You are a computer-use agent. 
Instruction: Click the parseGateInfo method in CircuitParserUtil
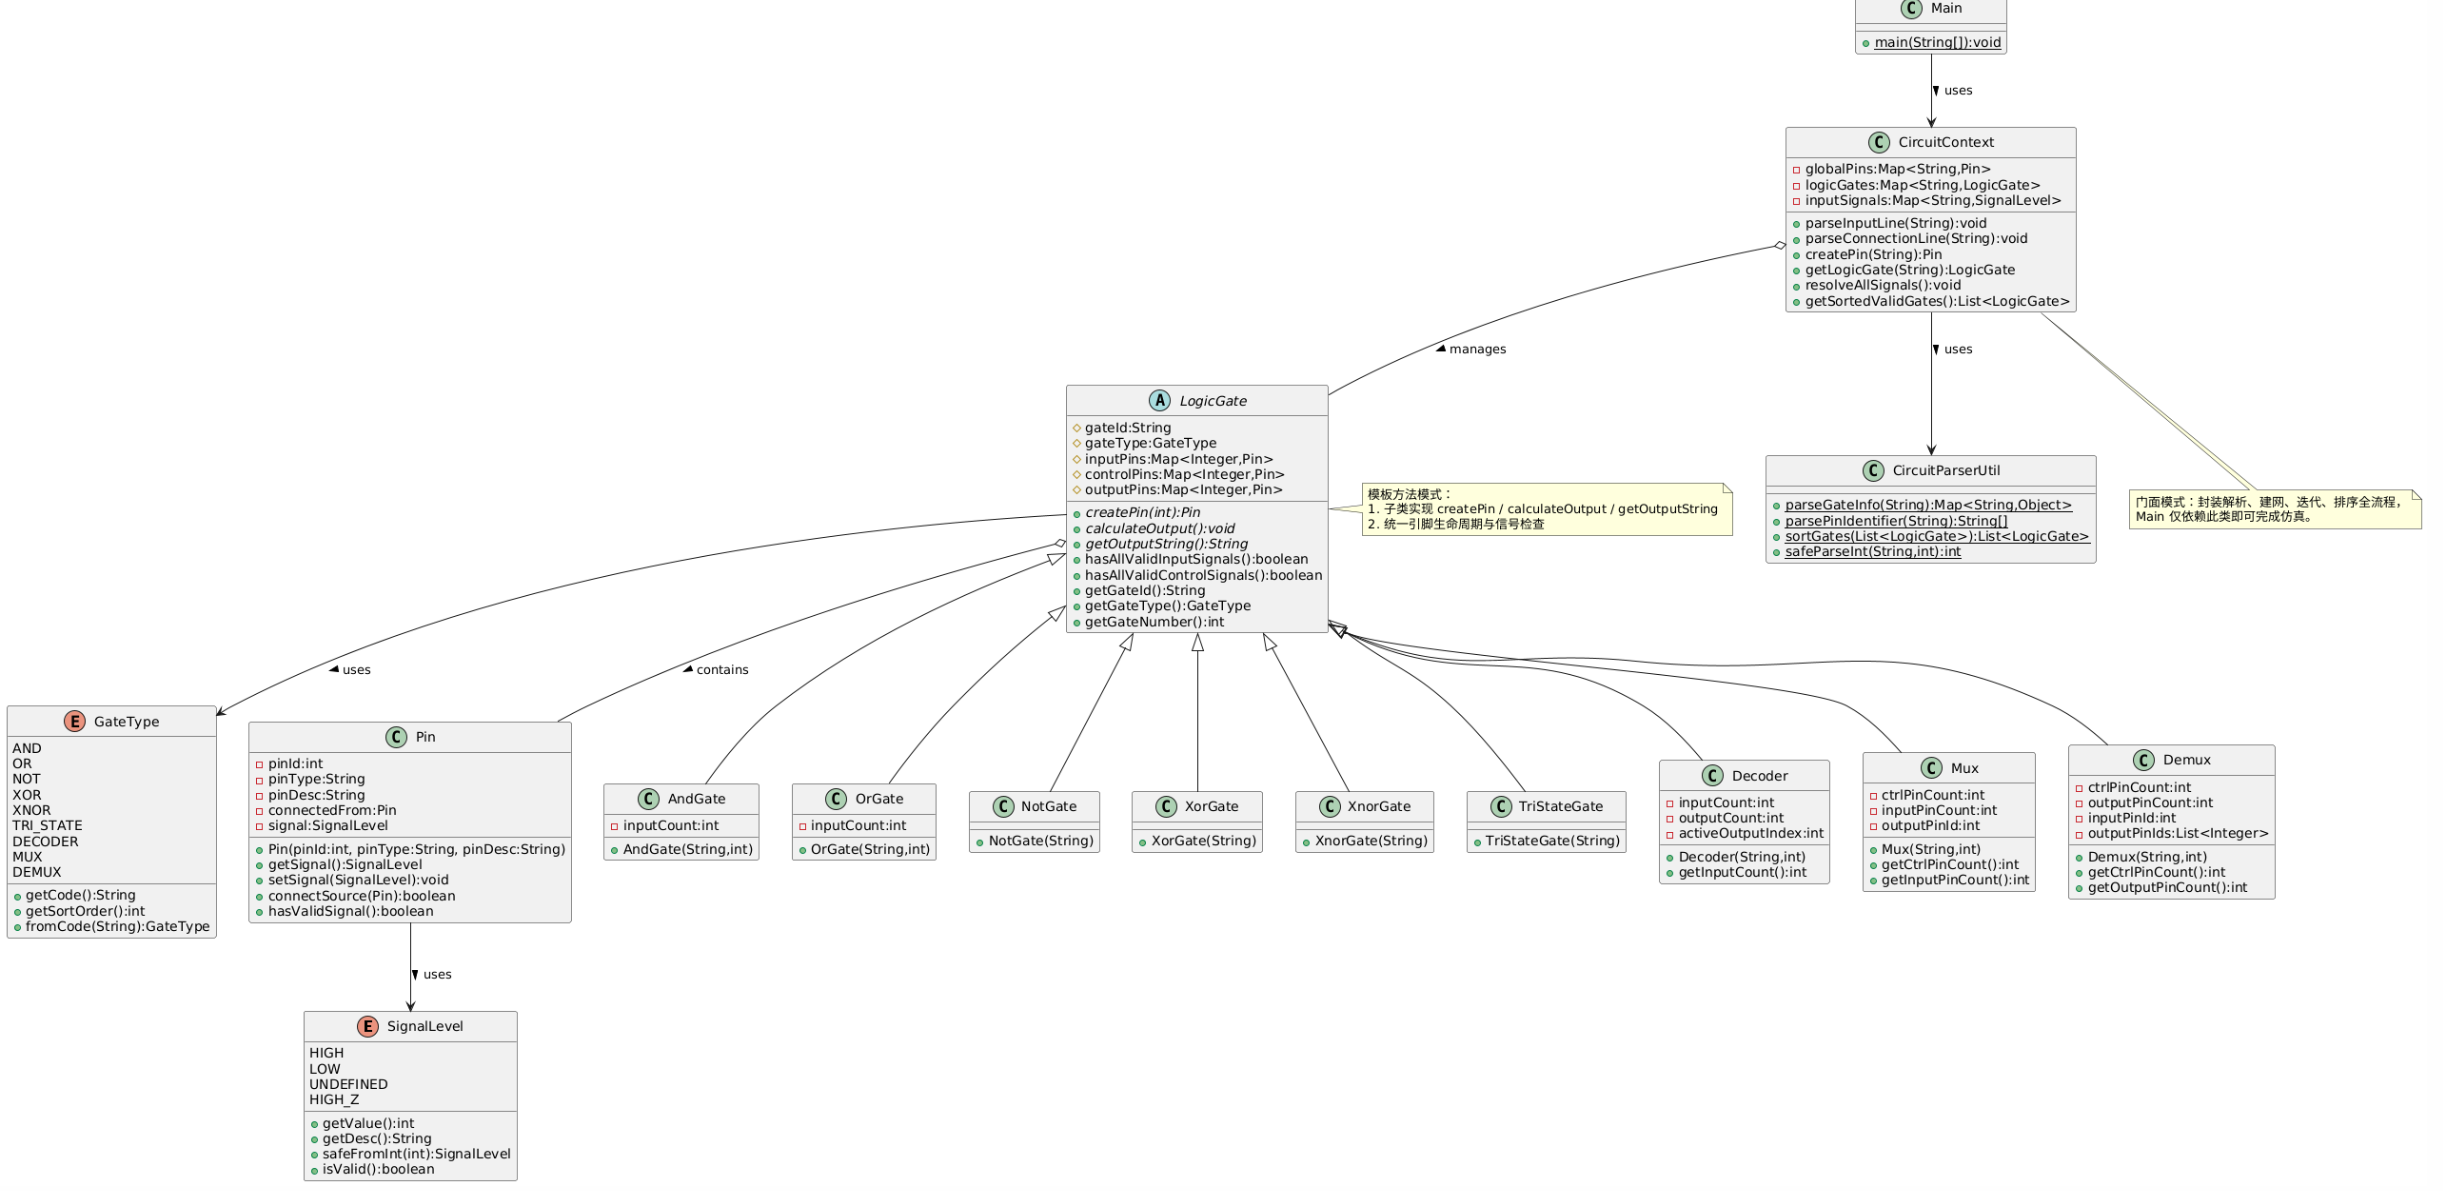click(1928, 505)
